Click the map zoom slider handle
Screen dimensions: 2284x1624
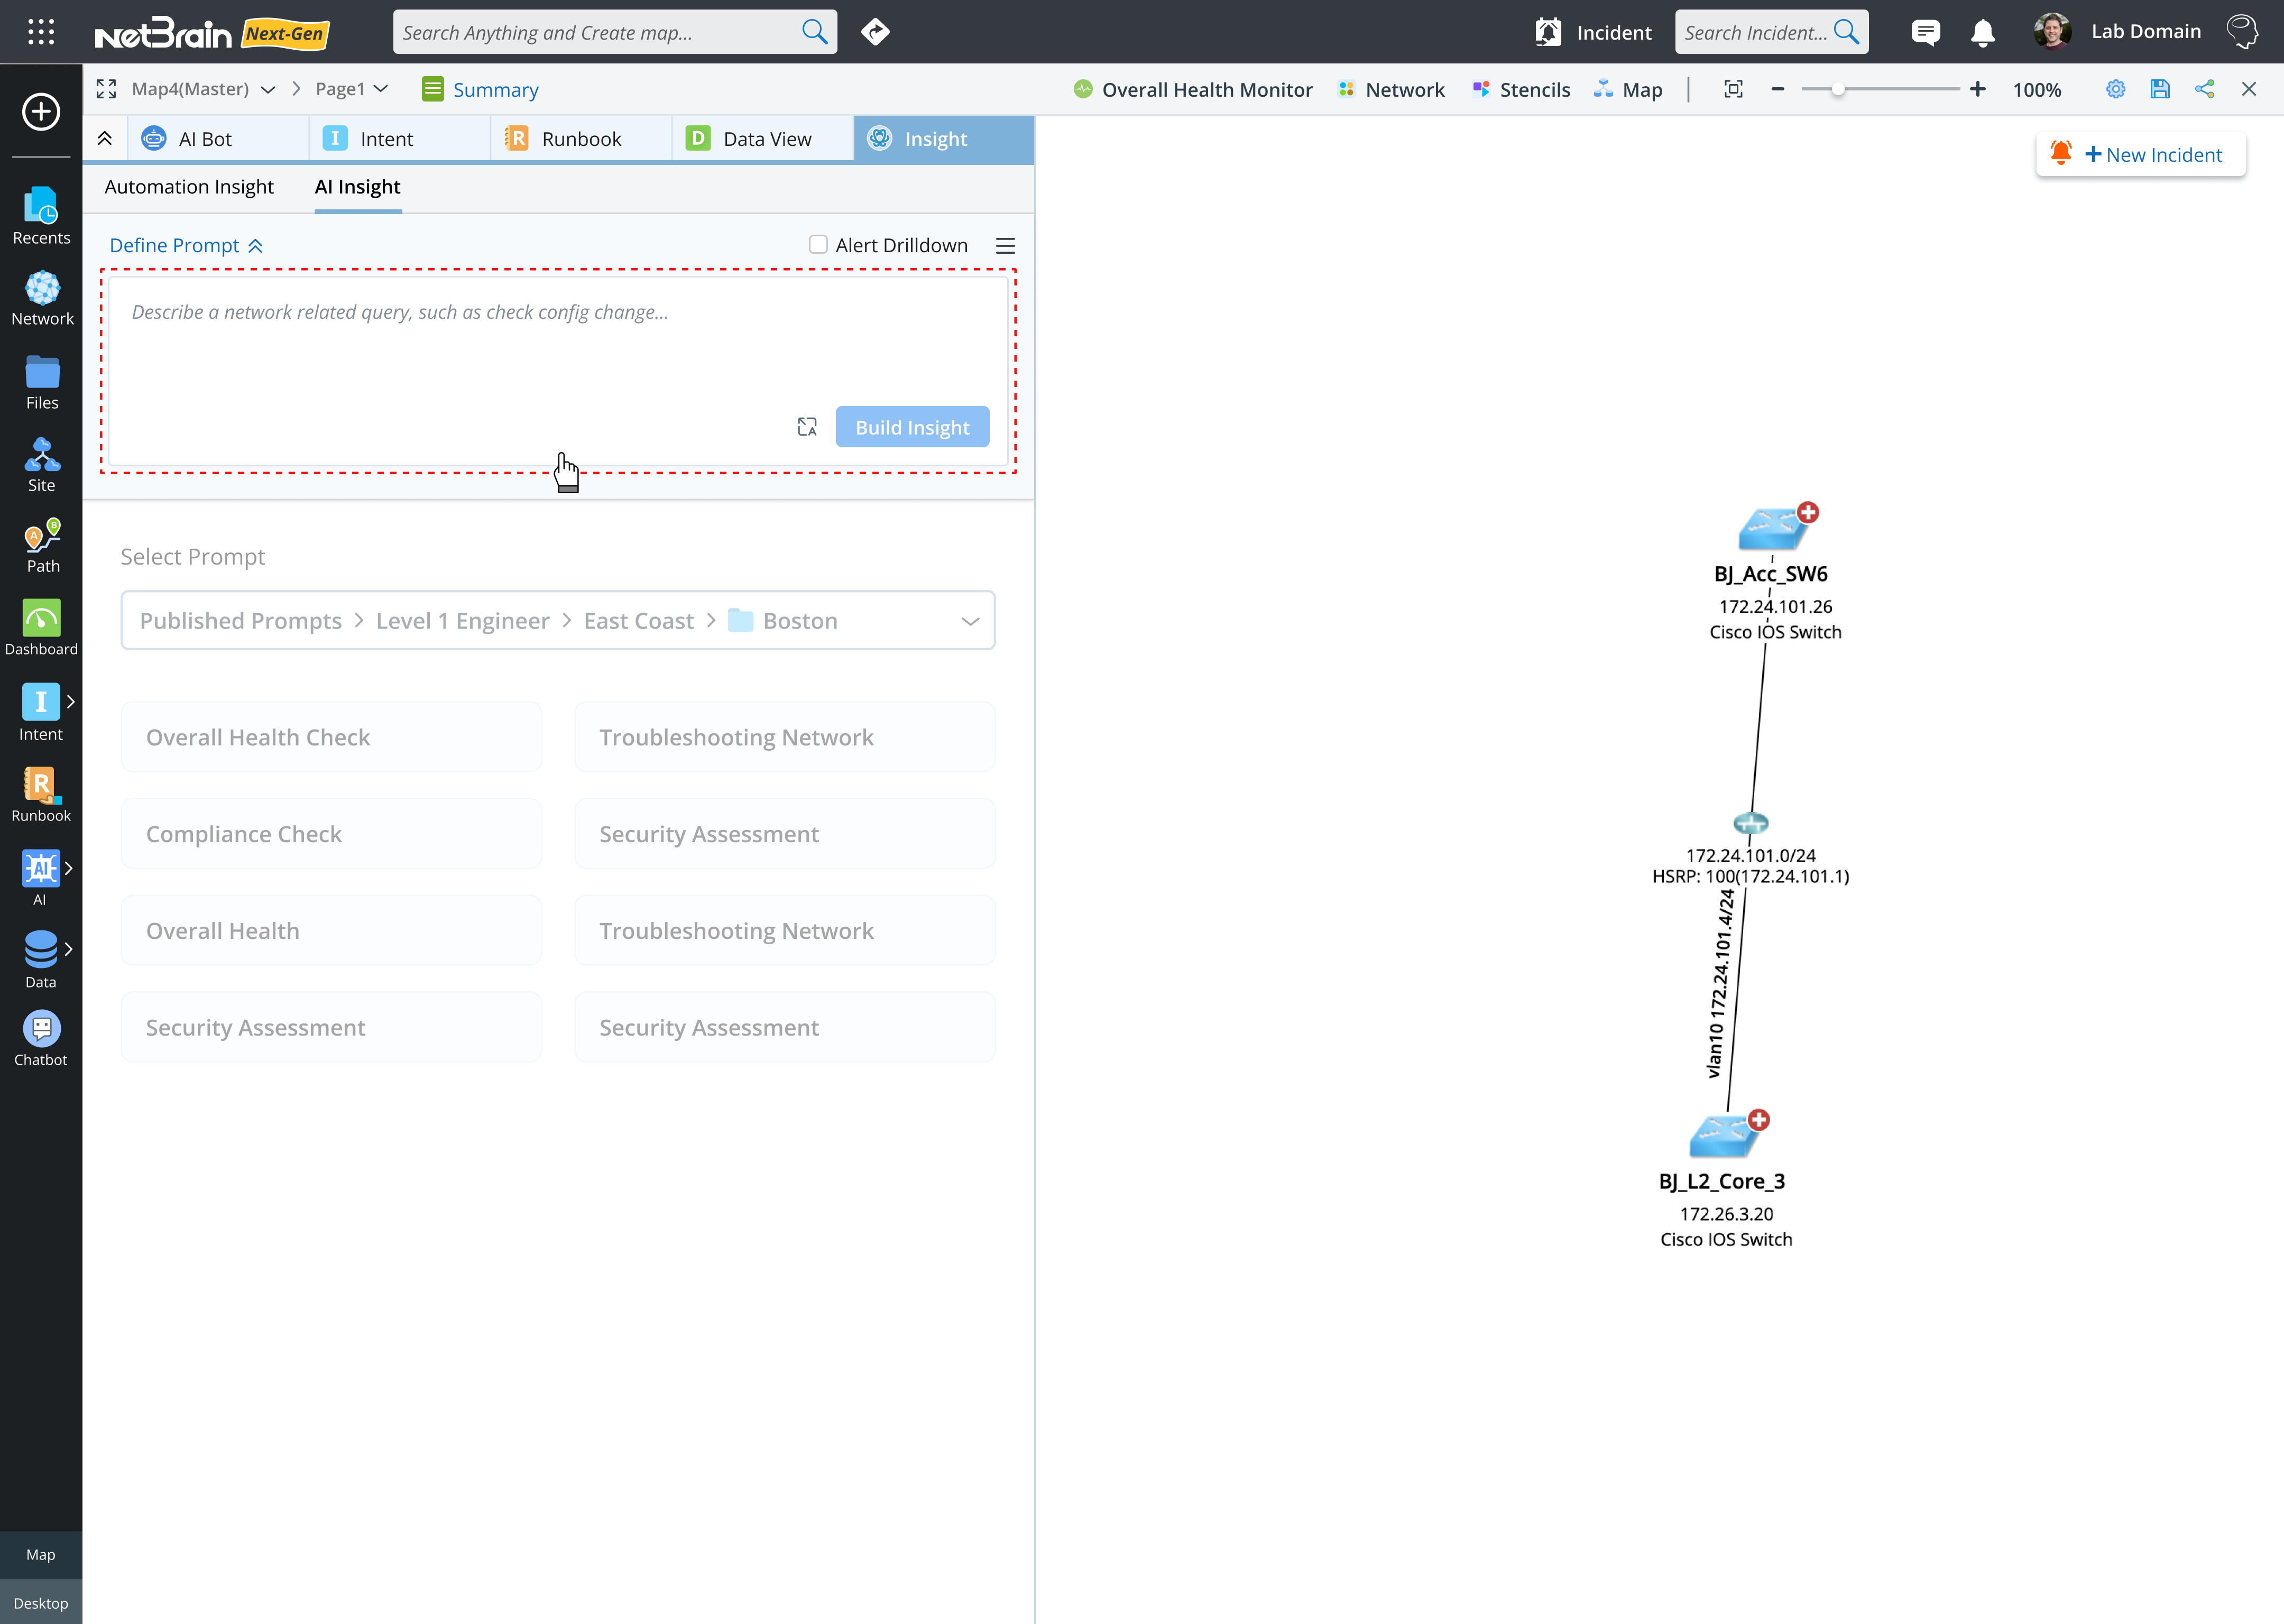(1837, 89)
